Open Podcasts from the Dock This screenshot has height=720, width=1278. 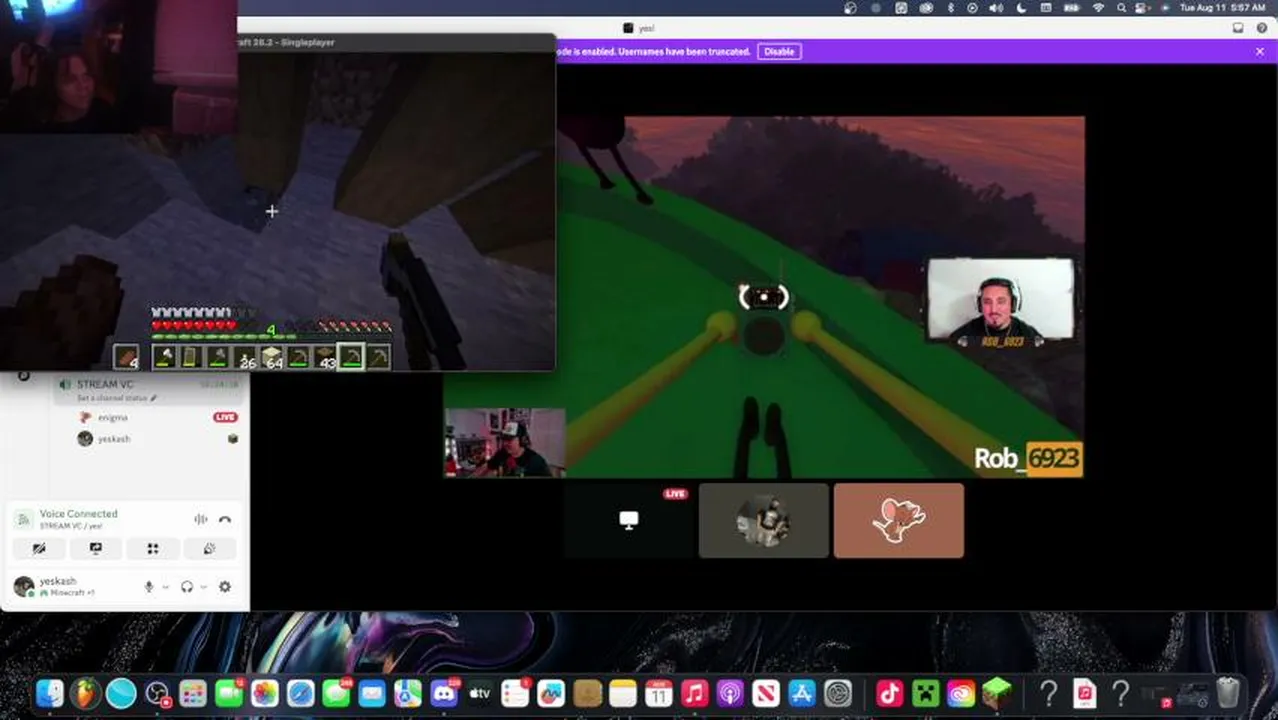[x=730, y=693]
